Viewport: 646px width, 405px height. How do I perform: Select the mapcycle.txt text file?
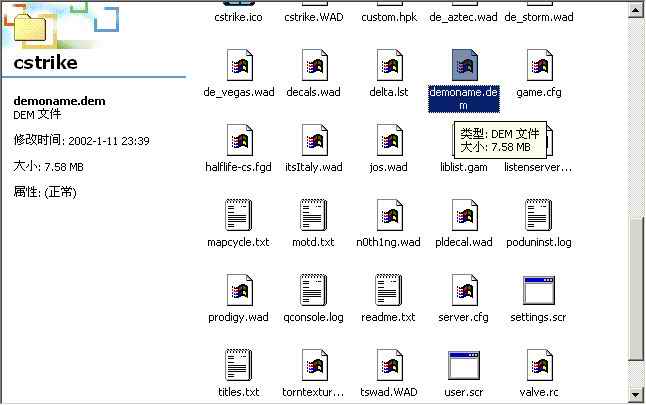(238, 216)
